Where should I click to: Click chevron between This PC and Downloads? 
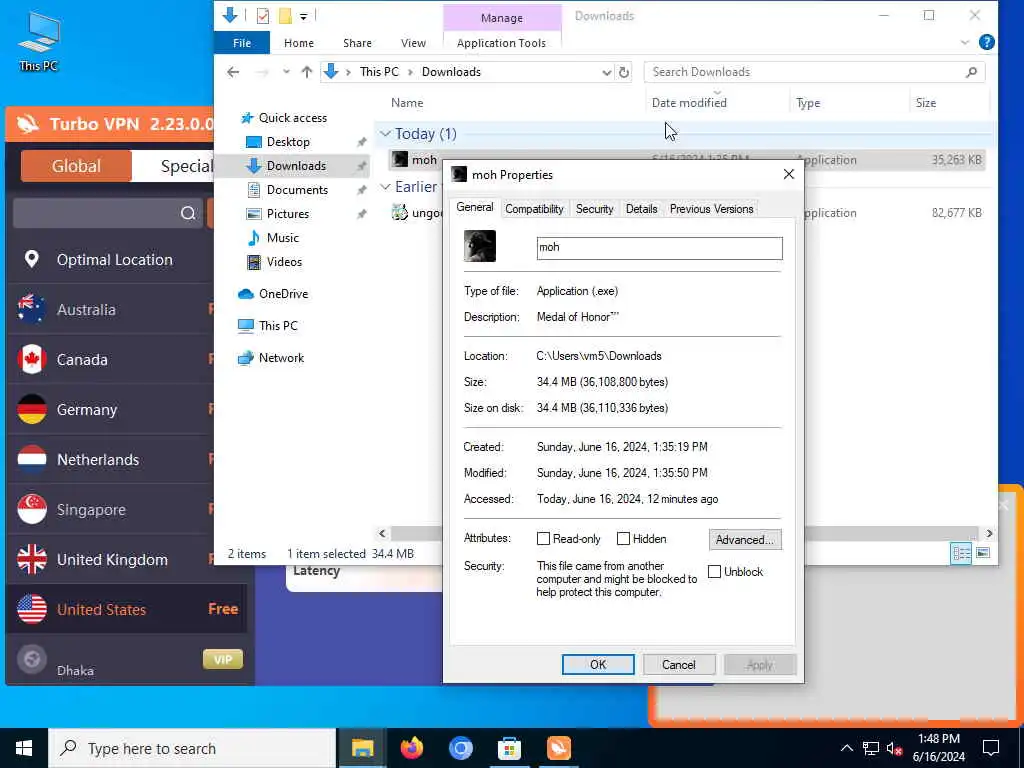point(410,72)
